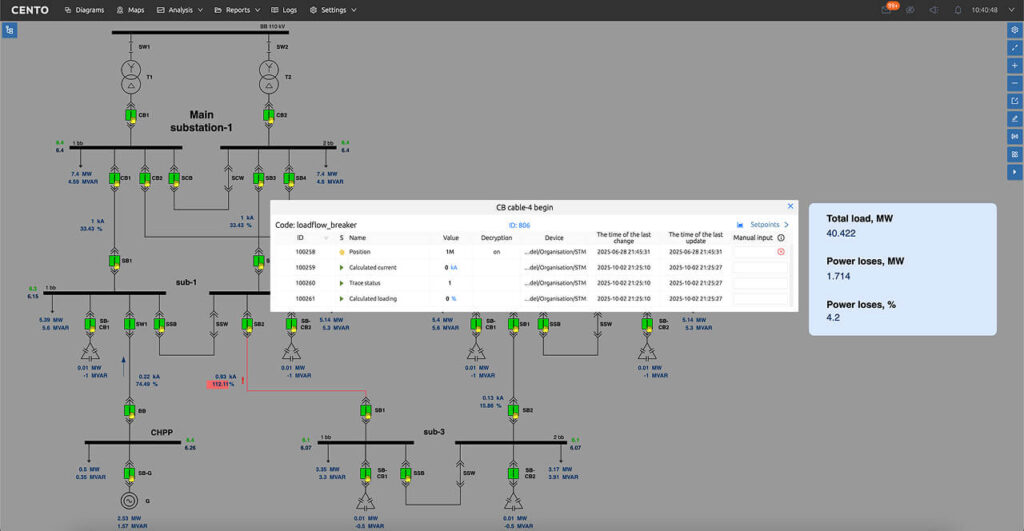Open the Logs menu item
Image resolution: width=1024 pixels, height=531 pixels.
tap(284, 10)
